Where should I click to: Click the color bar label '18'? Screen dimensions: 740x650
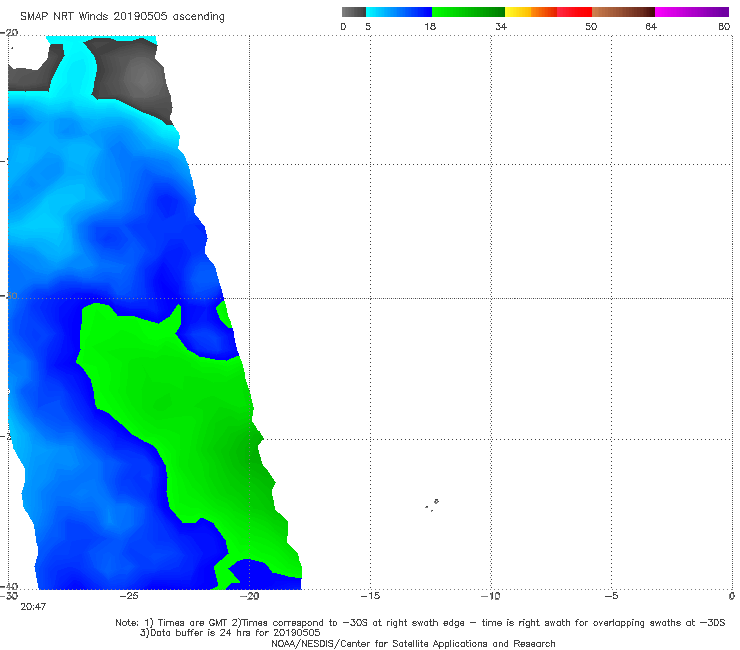[430, 27]
